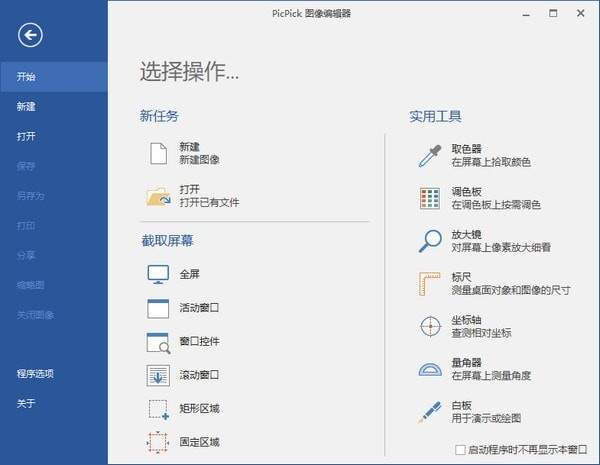The width and height of the screenshot is (600, 465).
Task: Choose 固定区域 fixed region capture
Action: (159, 441)
